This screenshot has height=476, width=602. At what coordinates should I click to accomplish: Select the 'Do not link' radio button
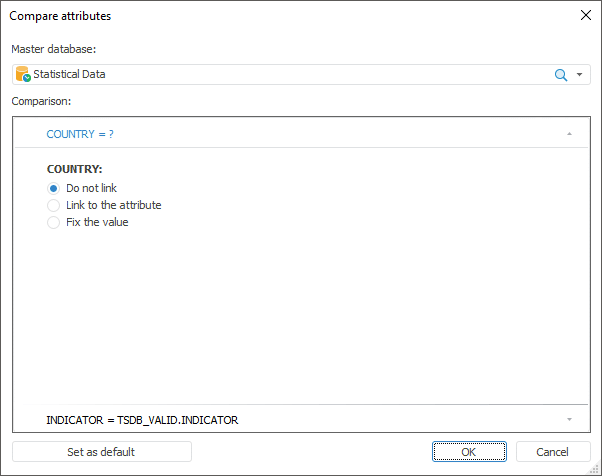click(x=54, y=188)
